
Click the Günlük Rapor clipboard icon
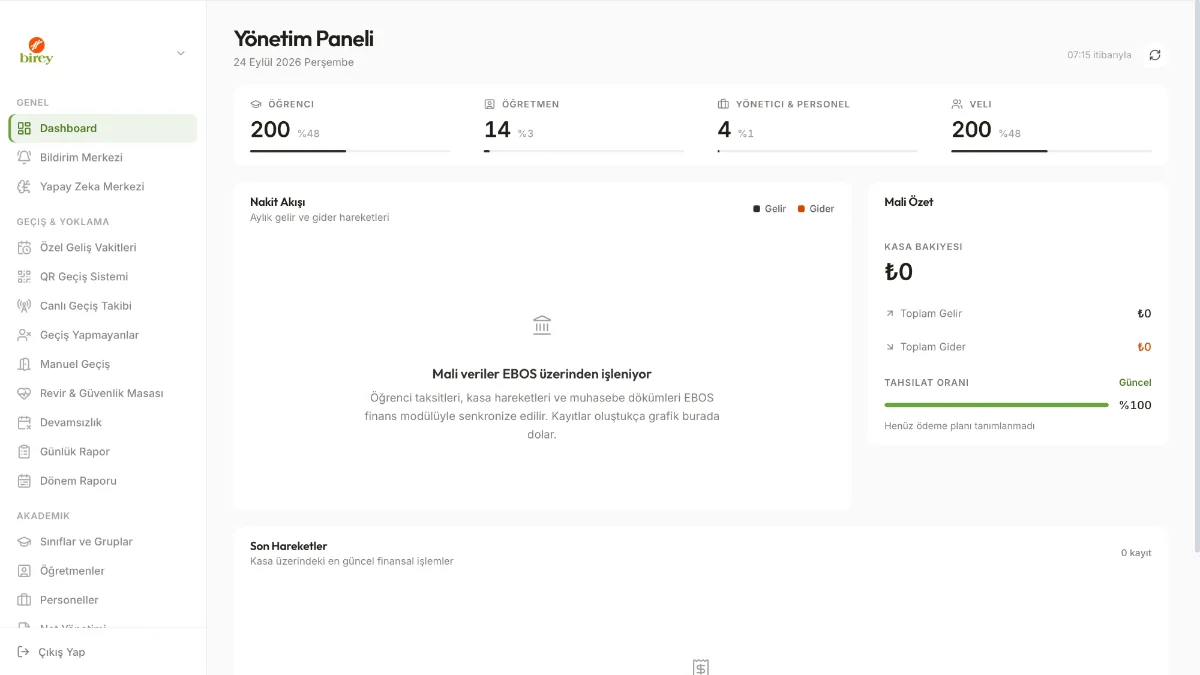25,451
